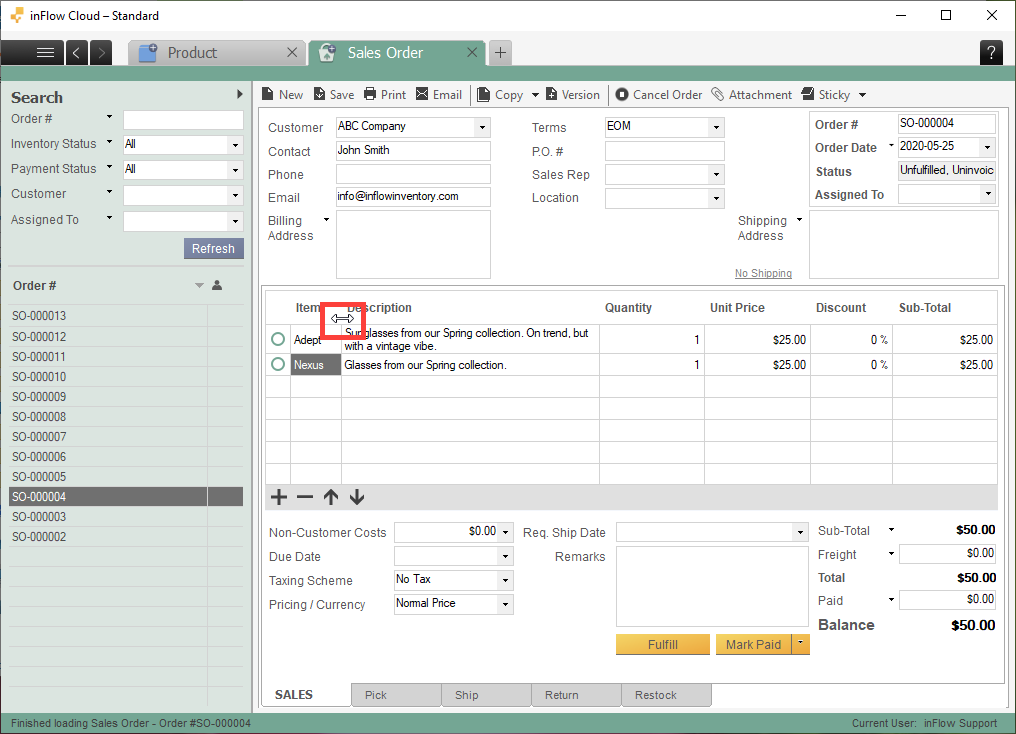This screenshot has width=1016, height=734.
Task: Open the Order Date picker
Action: [x=987, y=147]
